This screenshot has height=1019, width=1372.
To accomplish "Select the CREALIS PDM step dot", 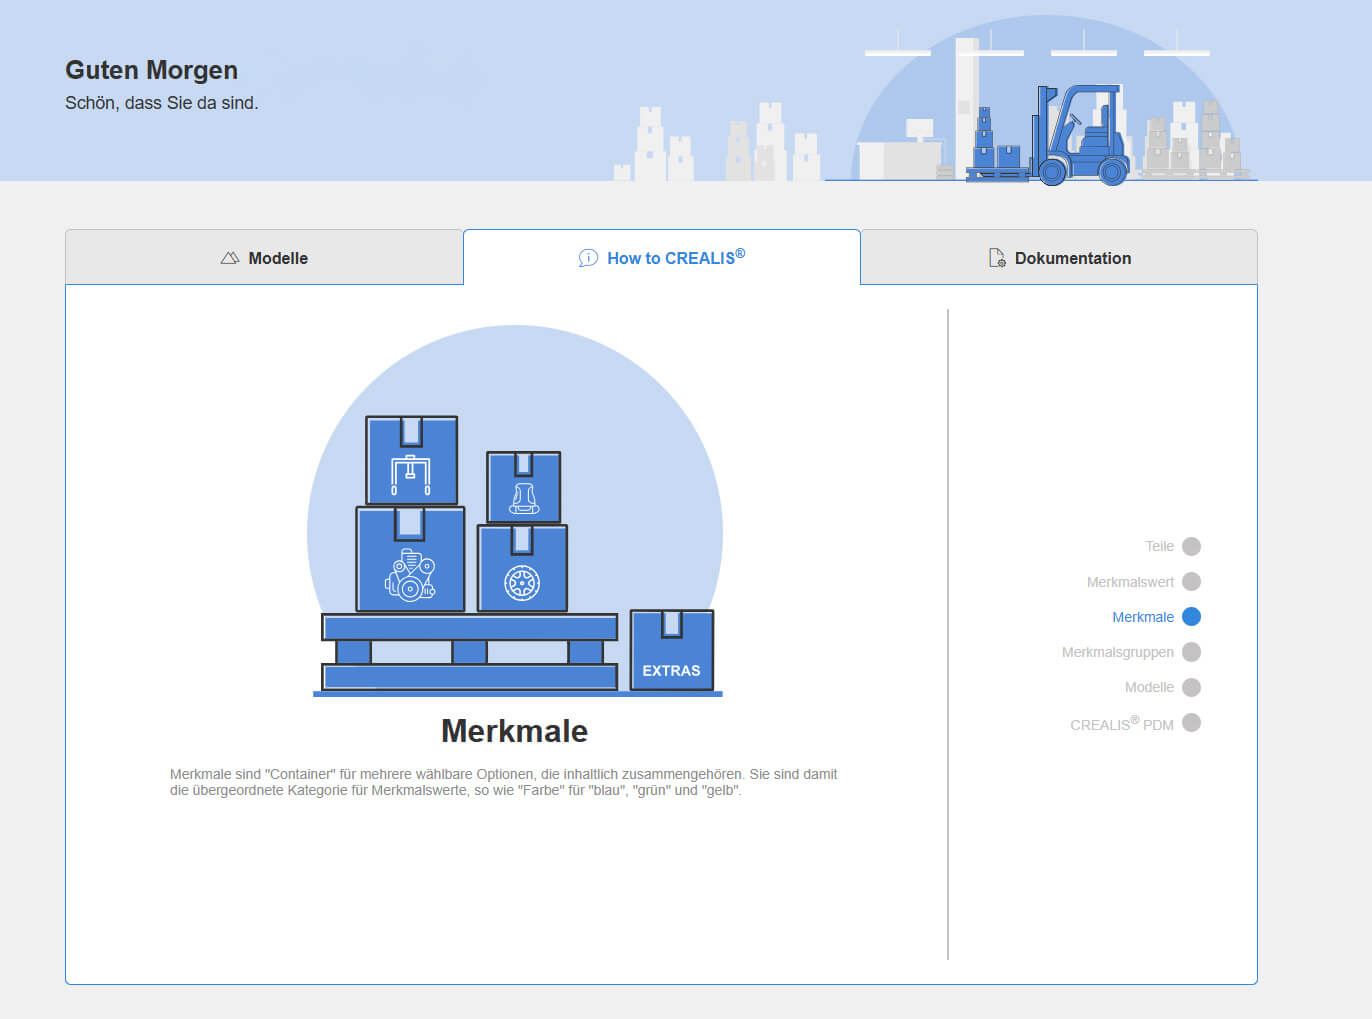I will [1191, 723].
